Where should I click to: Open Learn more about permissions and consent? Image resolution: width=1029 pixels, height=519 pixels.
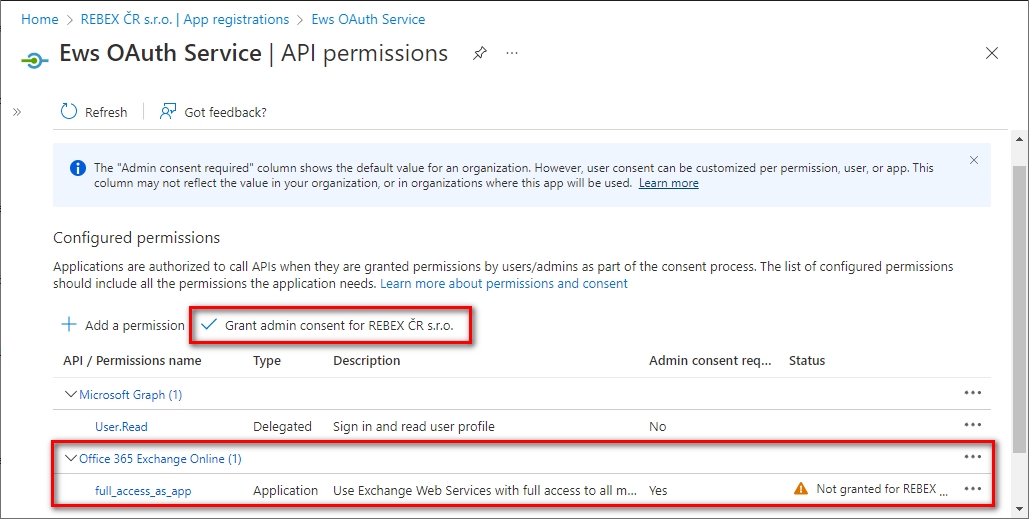click(503, 284)
